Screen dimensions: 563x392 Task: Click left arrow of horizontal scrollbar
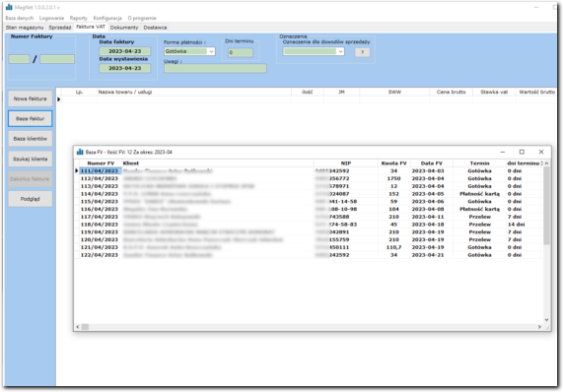point(78,327)
